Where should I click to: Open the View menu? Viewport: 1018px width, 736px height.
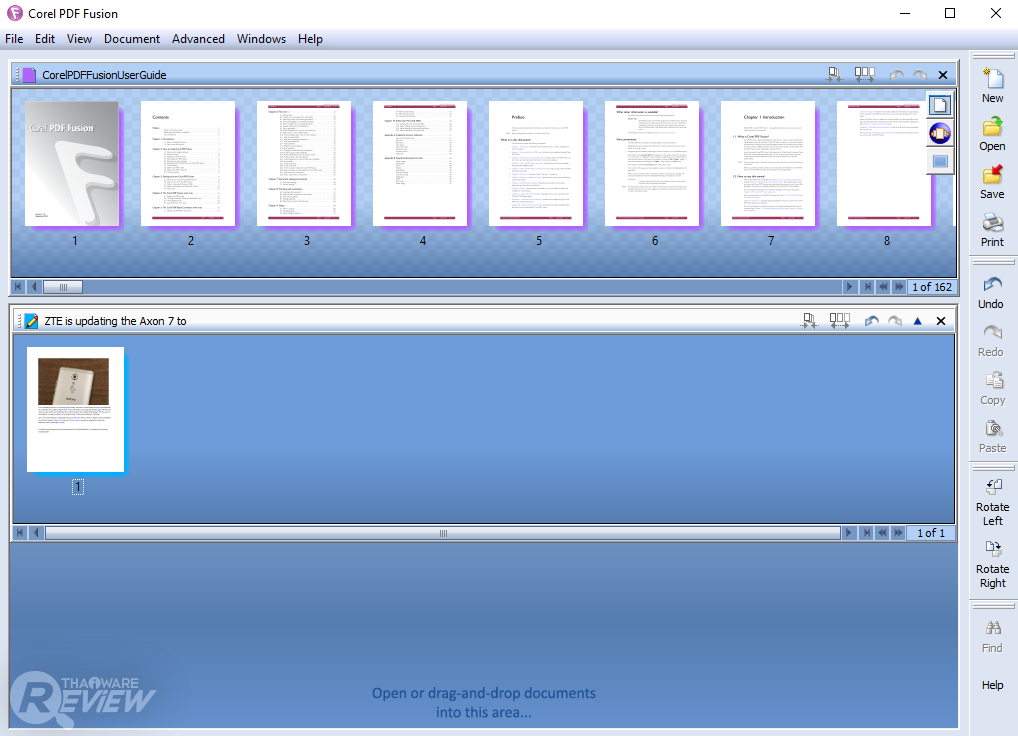[79, 39]
